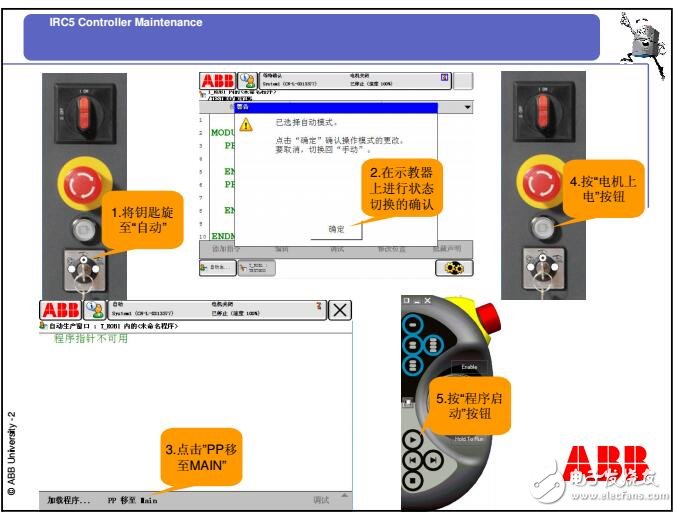Start the program with the play button
Image resolution: width=677 pixels, height=512 pixels.
(412, 440)
